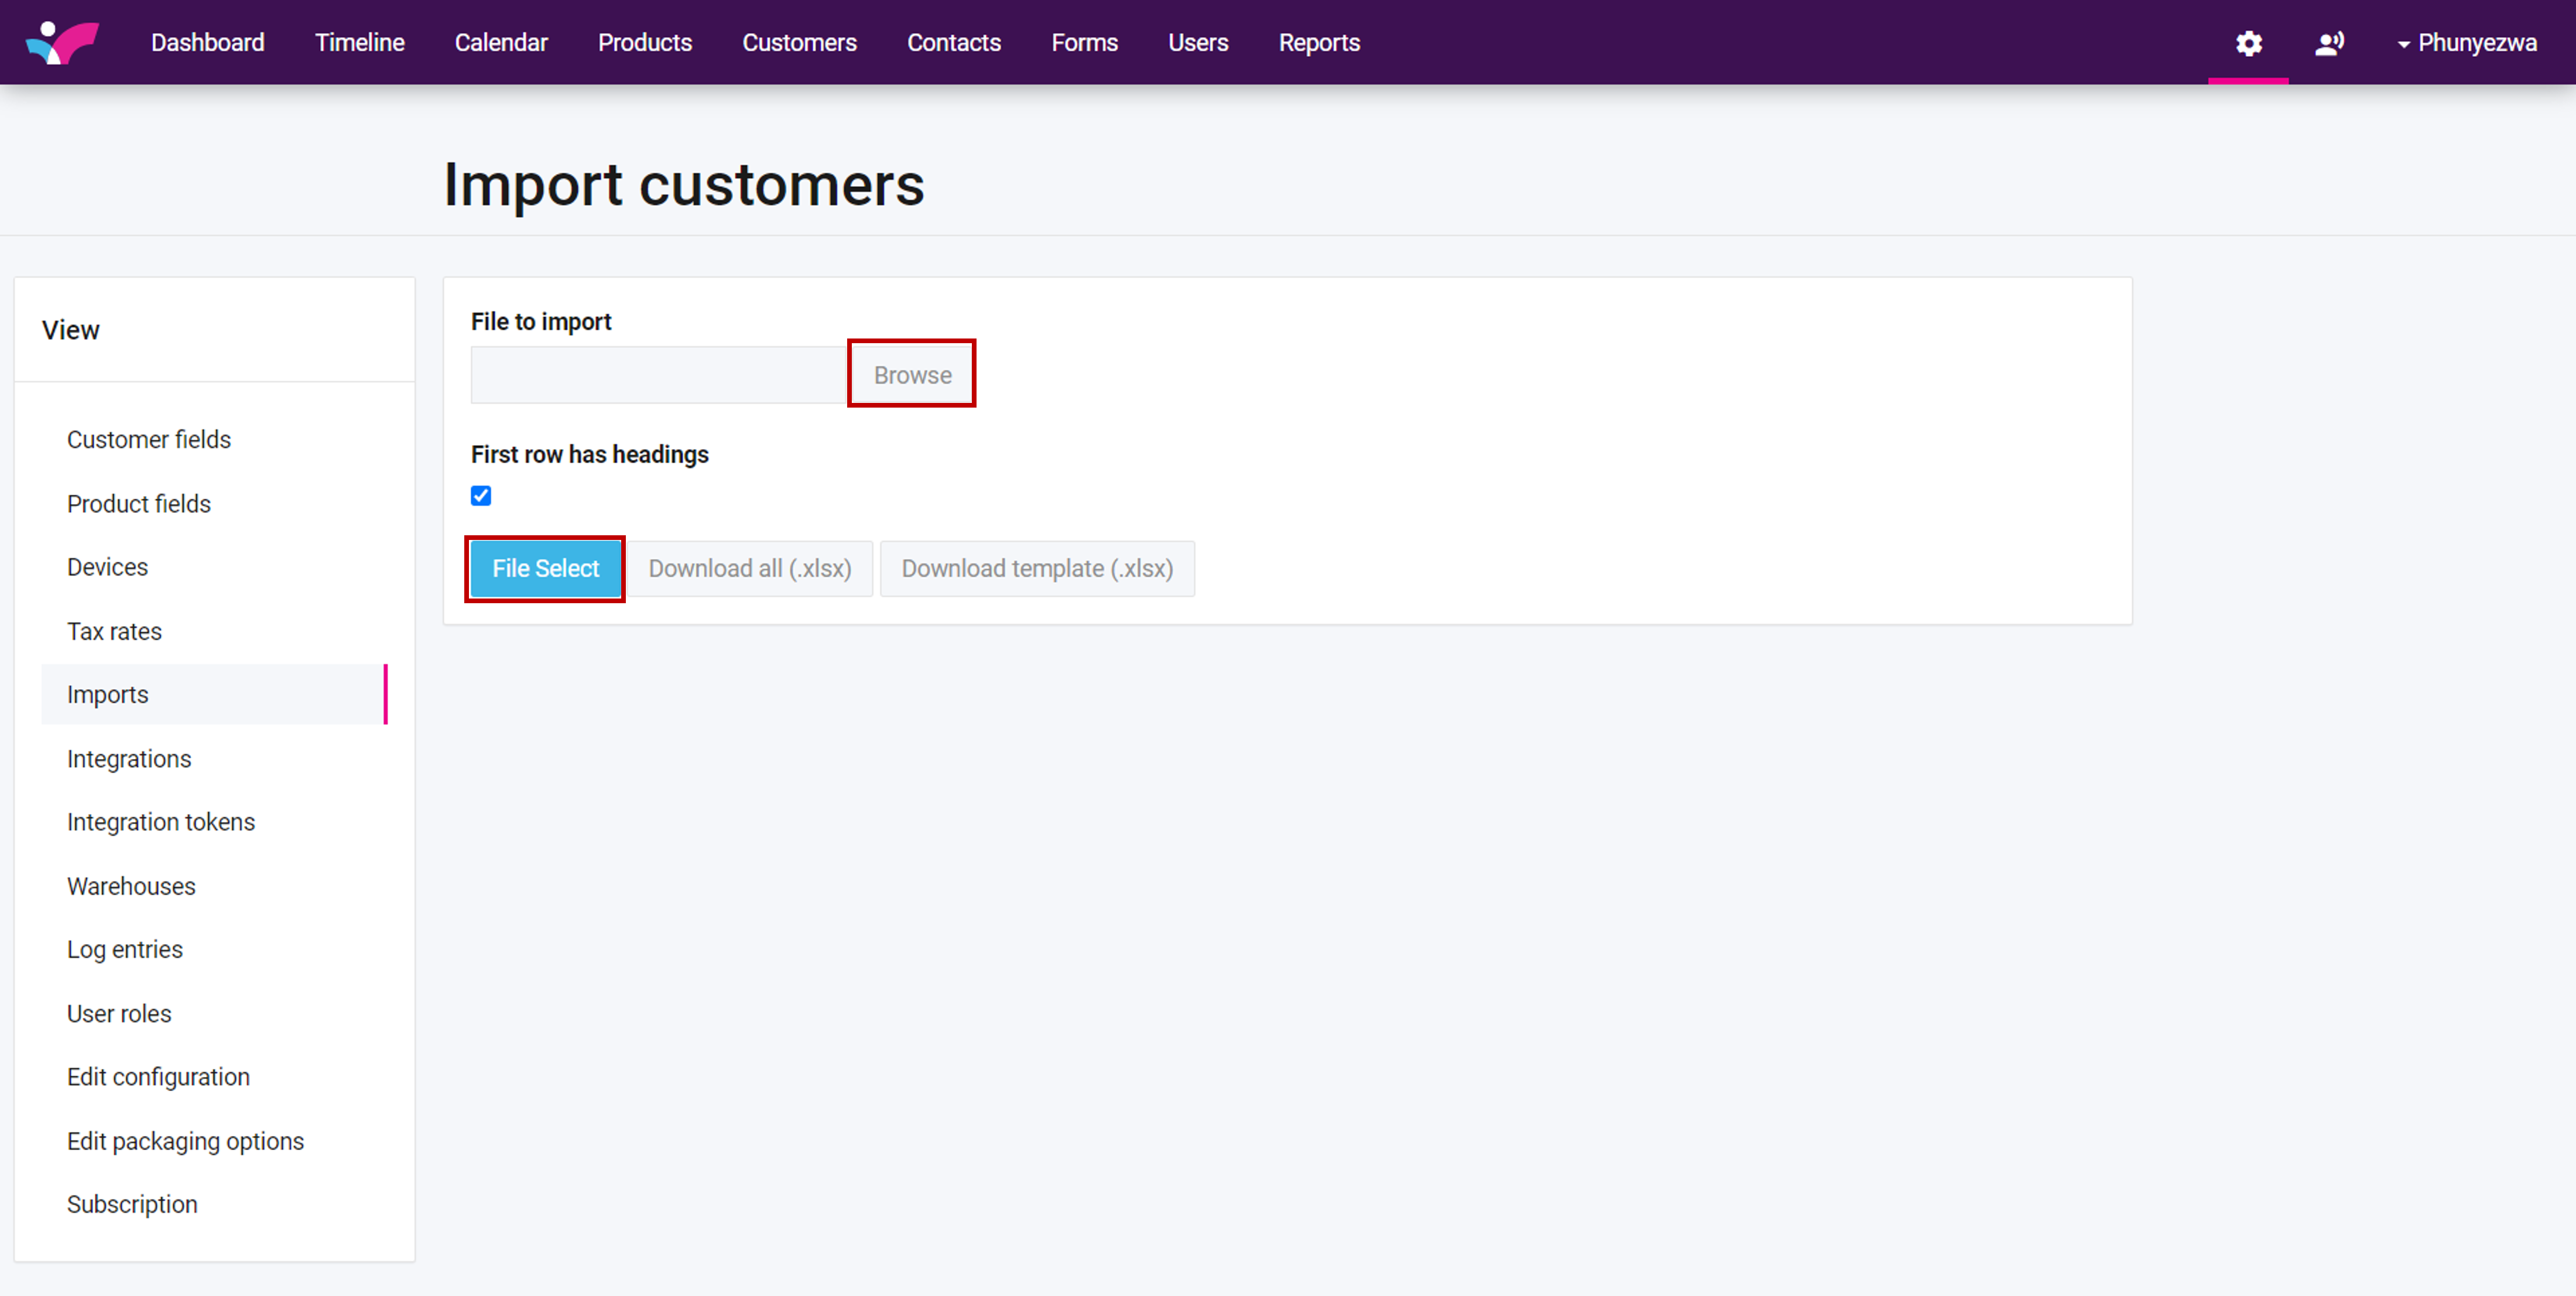Go to the Customers menu
The height and width of the screenshot is (1296, 2576).
pos(798,43)
